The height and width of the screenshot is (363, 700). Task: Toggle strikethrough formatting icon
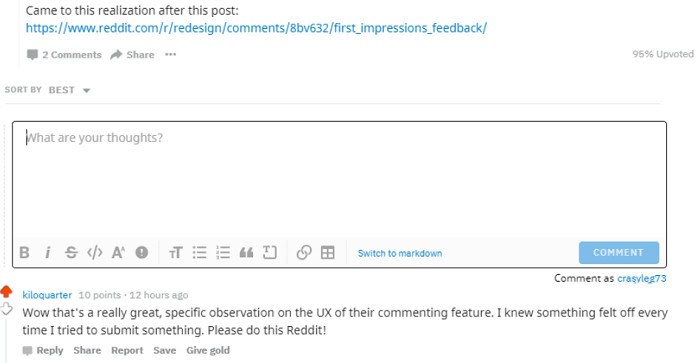click(71, 253)
